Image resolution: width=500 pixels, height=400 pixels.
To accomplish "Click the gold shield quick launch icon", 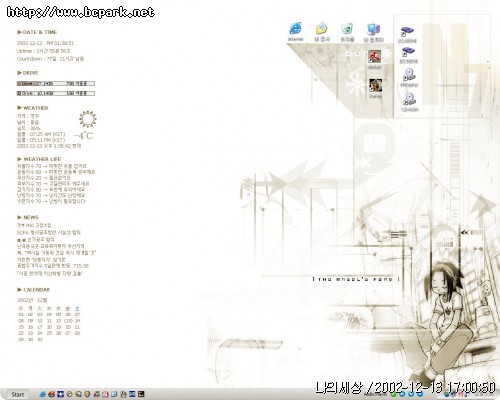I will pyautogui.click(x=87, y=394).
